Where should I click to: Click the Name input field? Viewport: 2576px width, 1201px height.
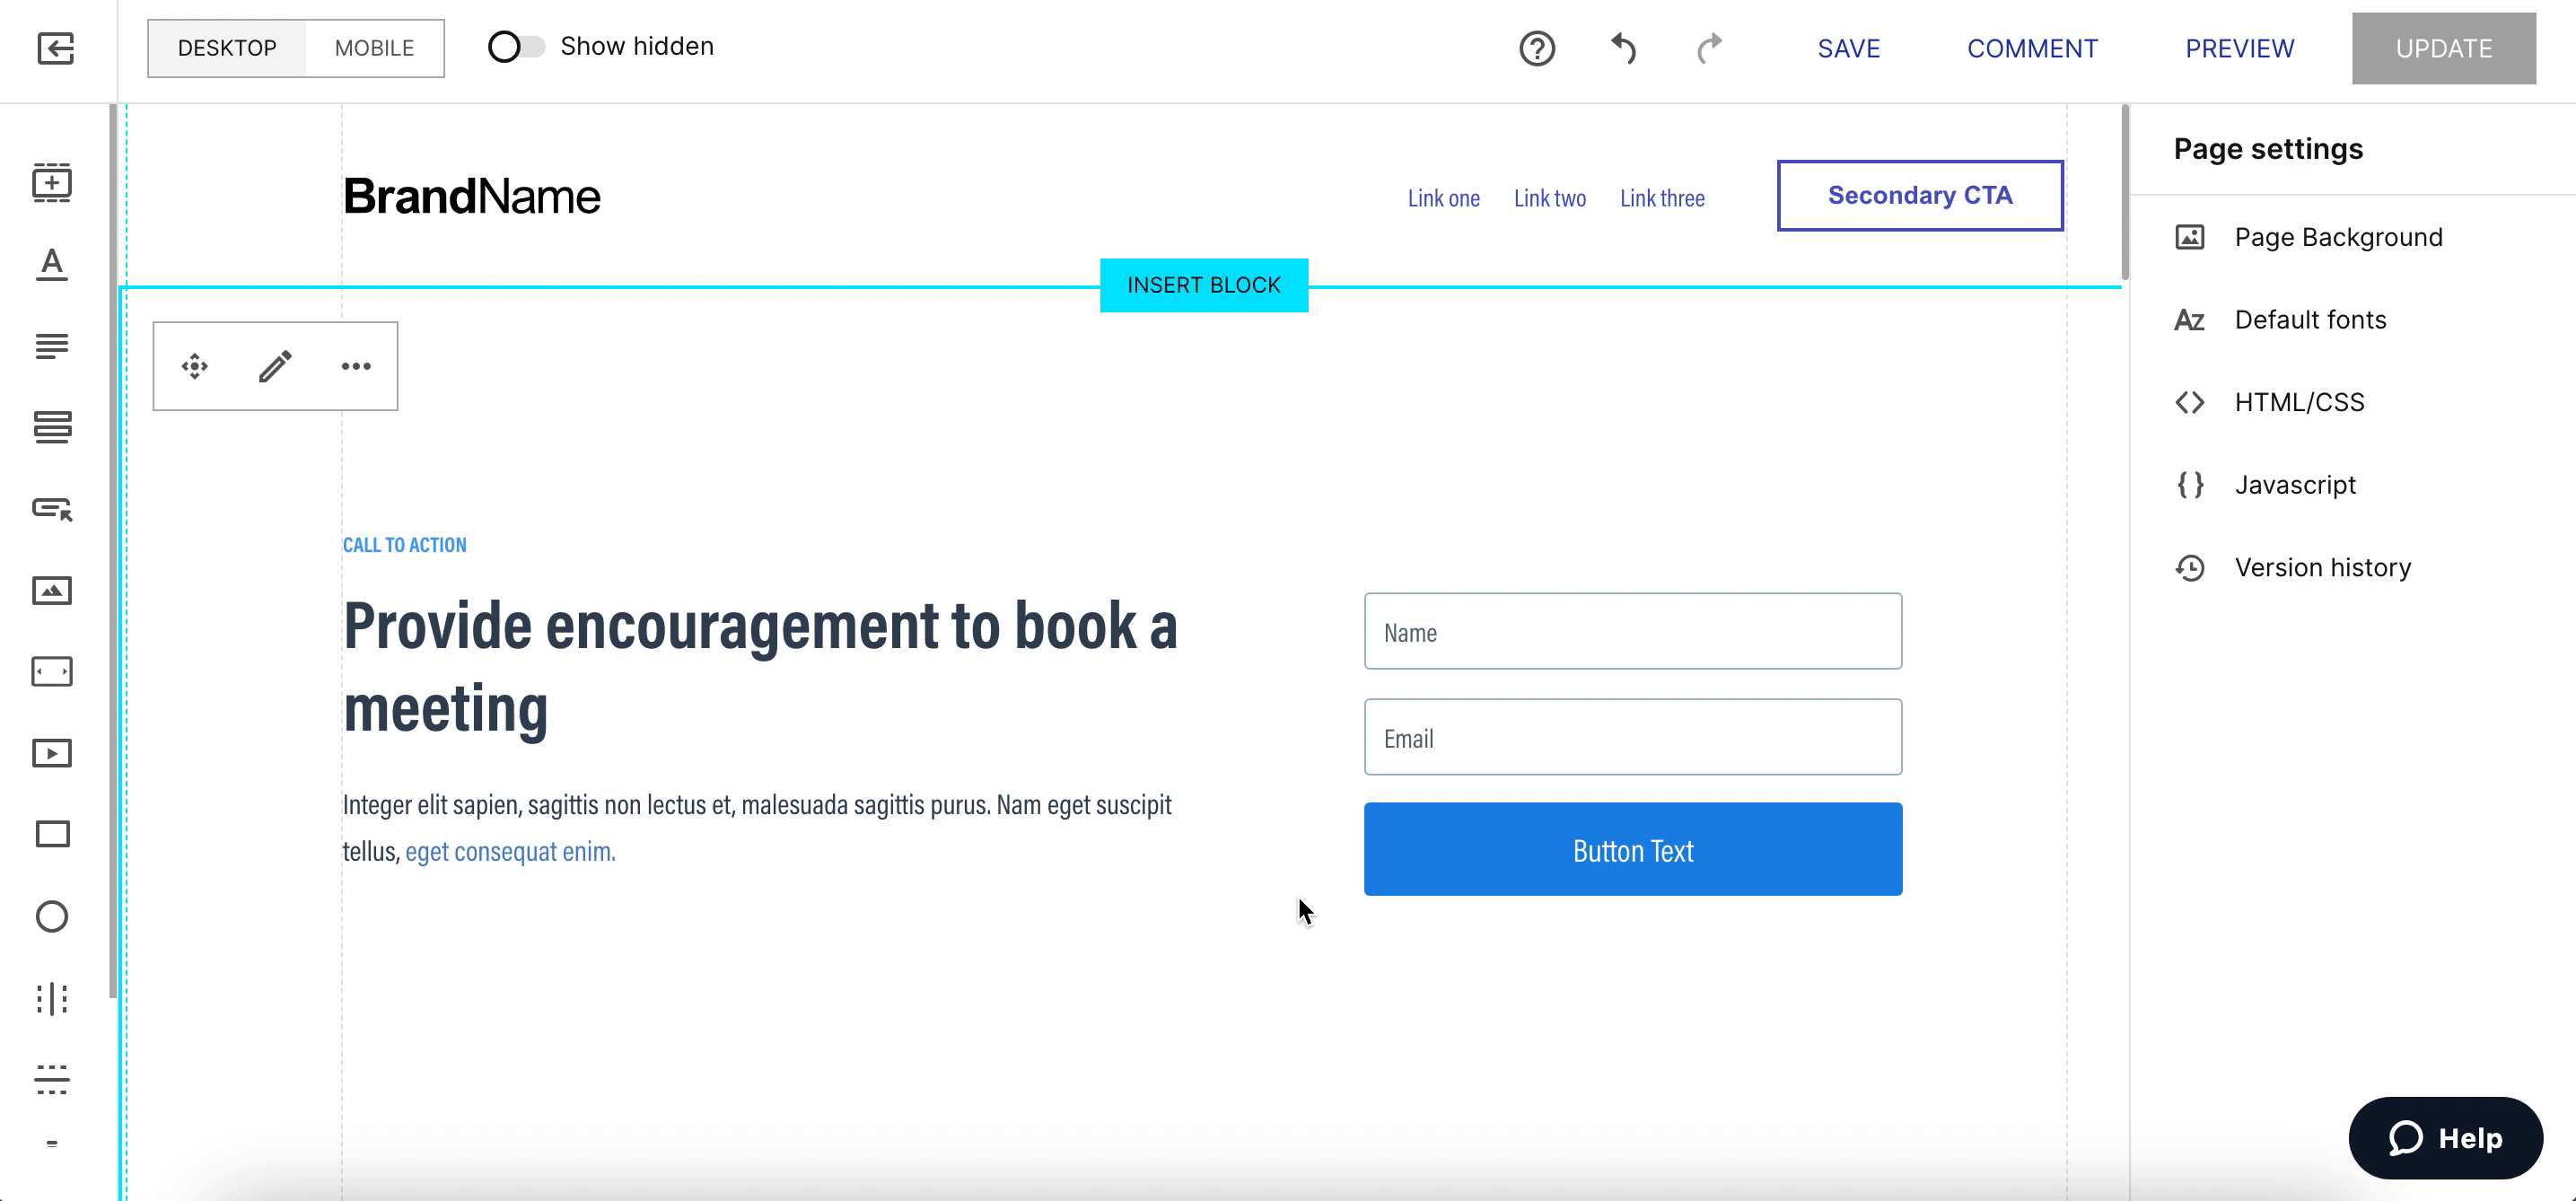click(x=1633, y=631)
